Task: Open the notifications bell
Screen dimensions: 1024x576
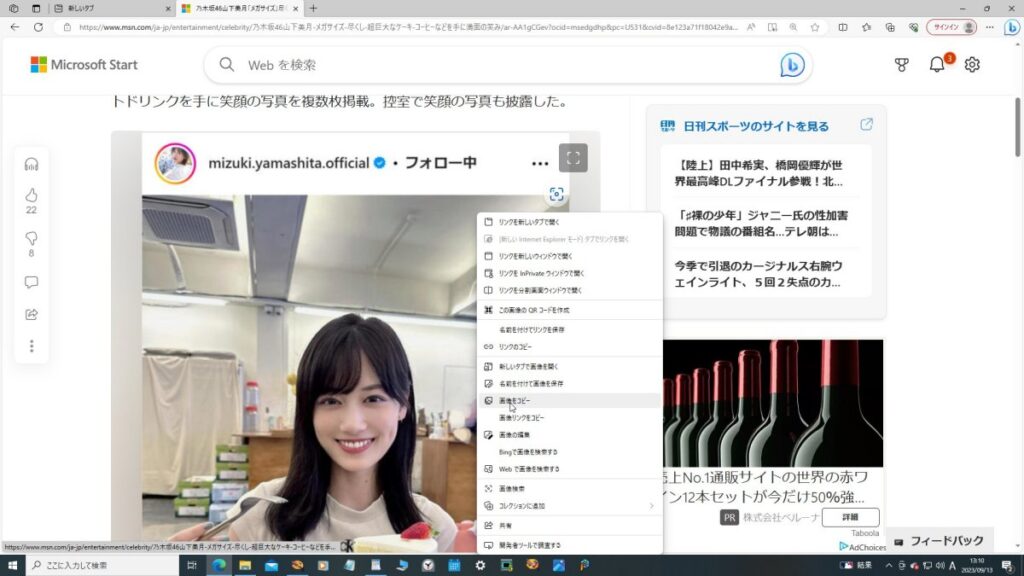Action: [x=937, y=64]
